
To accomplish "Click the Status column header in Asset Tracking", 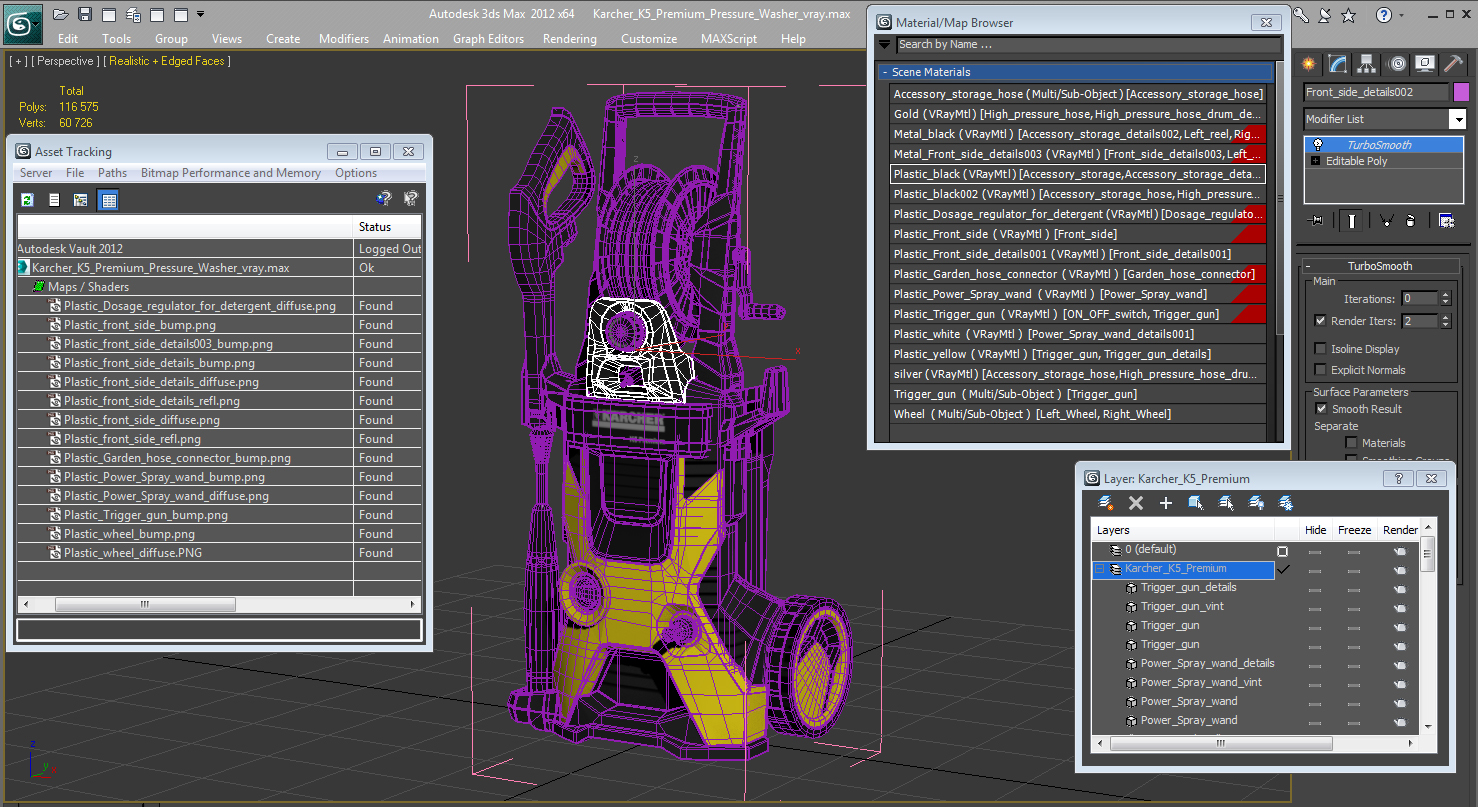I will [387, 227].
